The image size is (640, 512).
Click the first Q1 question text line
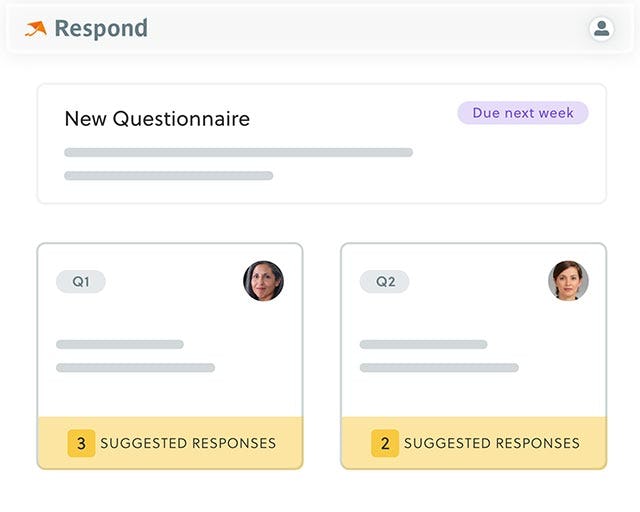120,345
